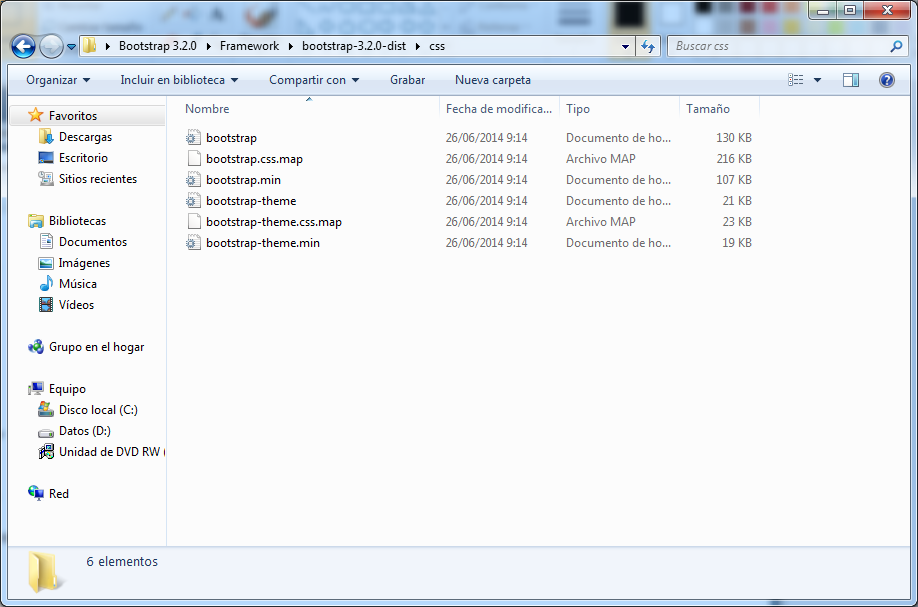The image size is (918, 607).
Task: Open the Documentos library
Action: 93,242
